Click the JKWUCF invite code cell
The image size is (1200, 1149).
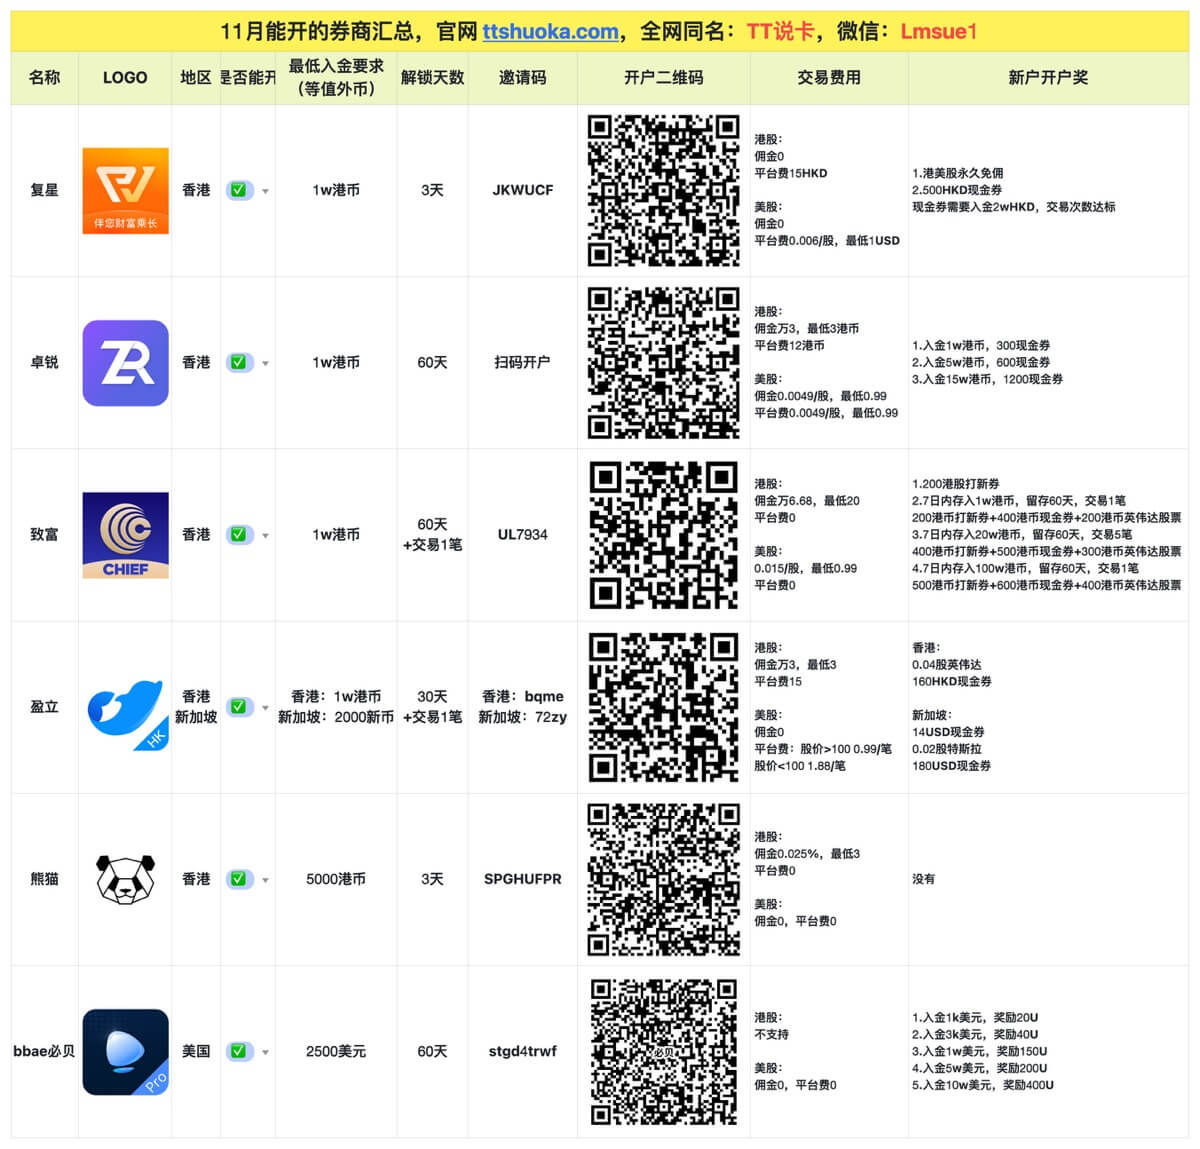click(522, 190)
